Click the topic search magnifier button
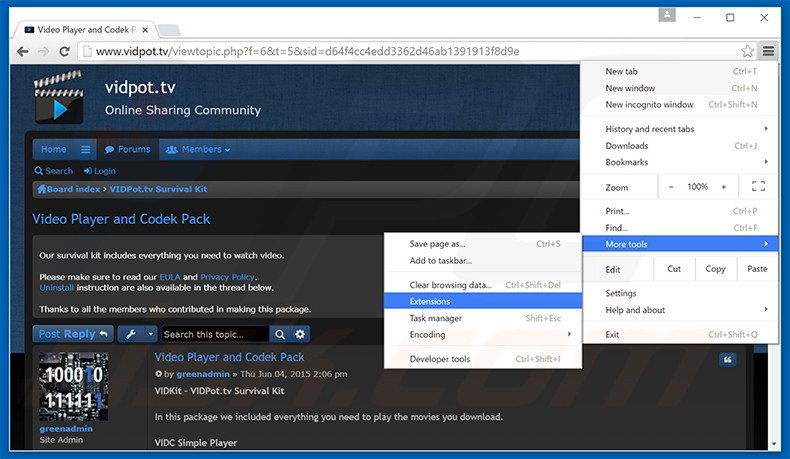790x459 pixels. coord(280,334)
